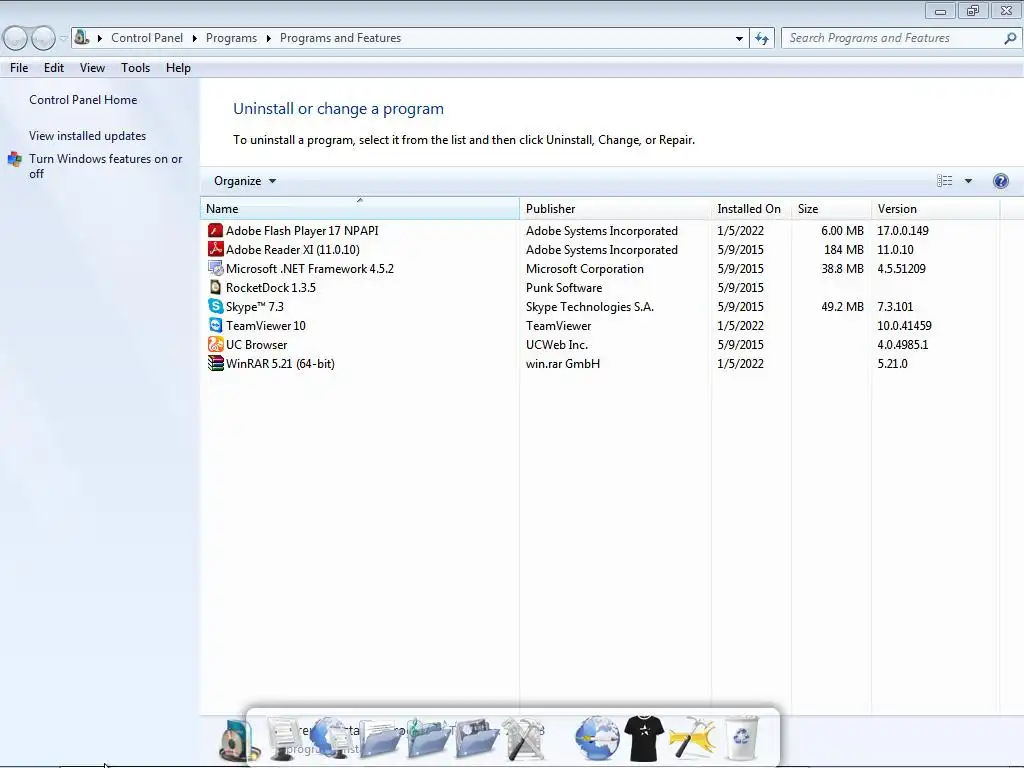Viewport: 1024px width, 768px height.
Task: Click the Control Panel address bar icon
Action: coord(82,37)
